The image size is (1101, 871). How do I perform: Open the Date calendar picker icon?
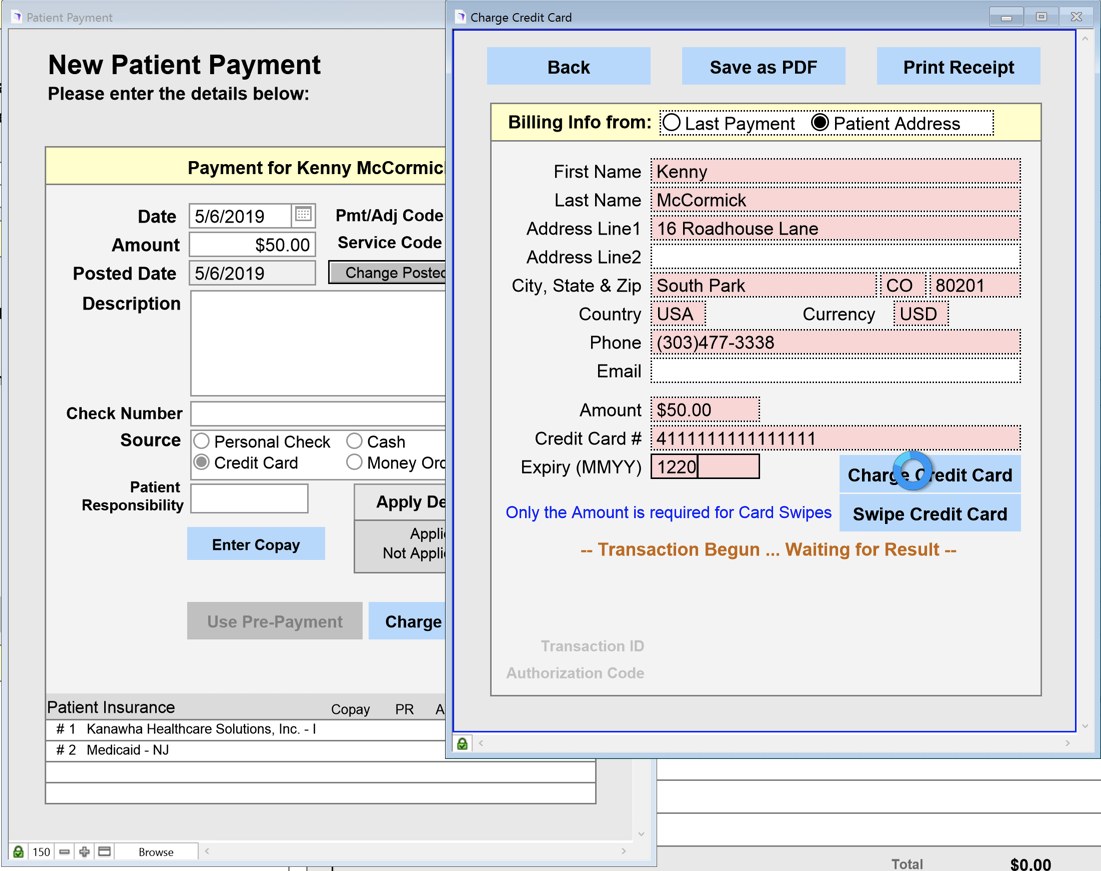303,215
